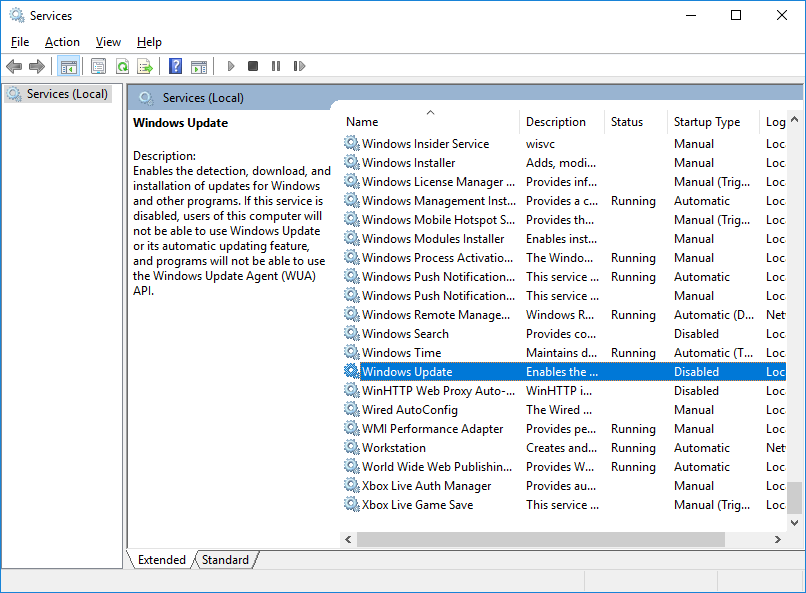This screenshot has height=593, width=806.
Task: Click gear icon of Xbox Live Auth Manager
Action: (352, 485)
